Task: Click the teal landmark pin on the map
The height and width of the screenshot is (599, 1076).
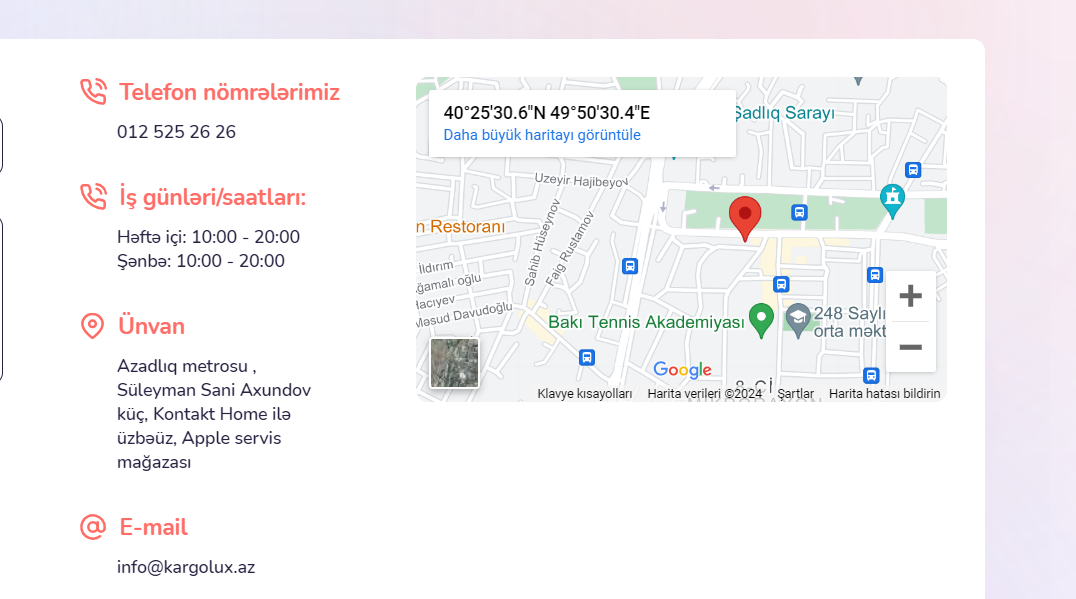Action: (892, 199)
